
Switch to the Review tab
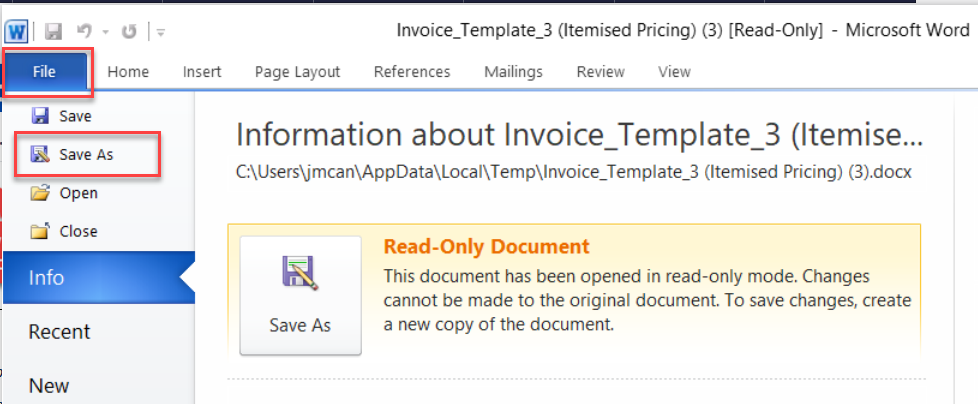pyautogui.click(x=600, y=72)
